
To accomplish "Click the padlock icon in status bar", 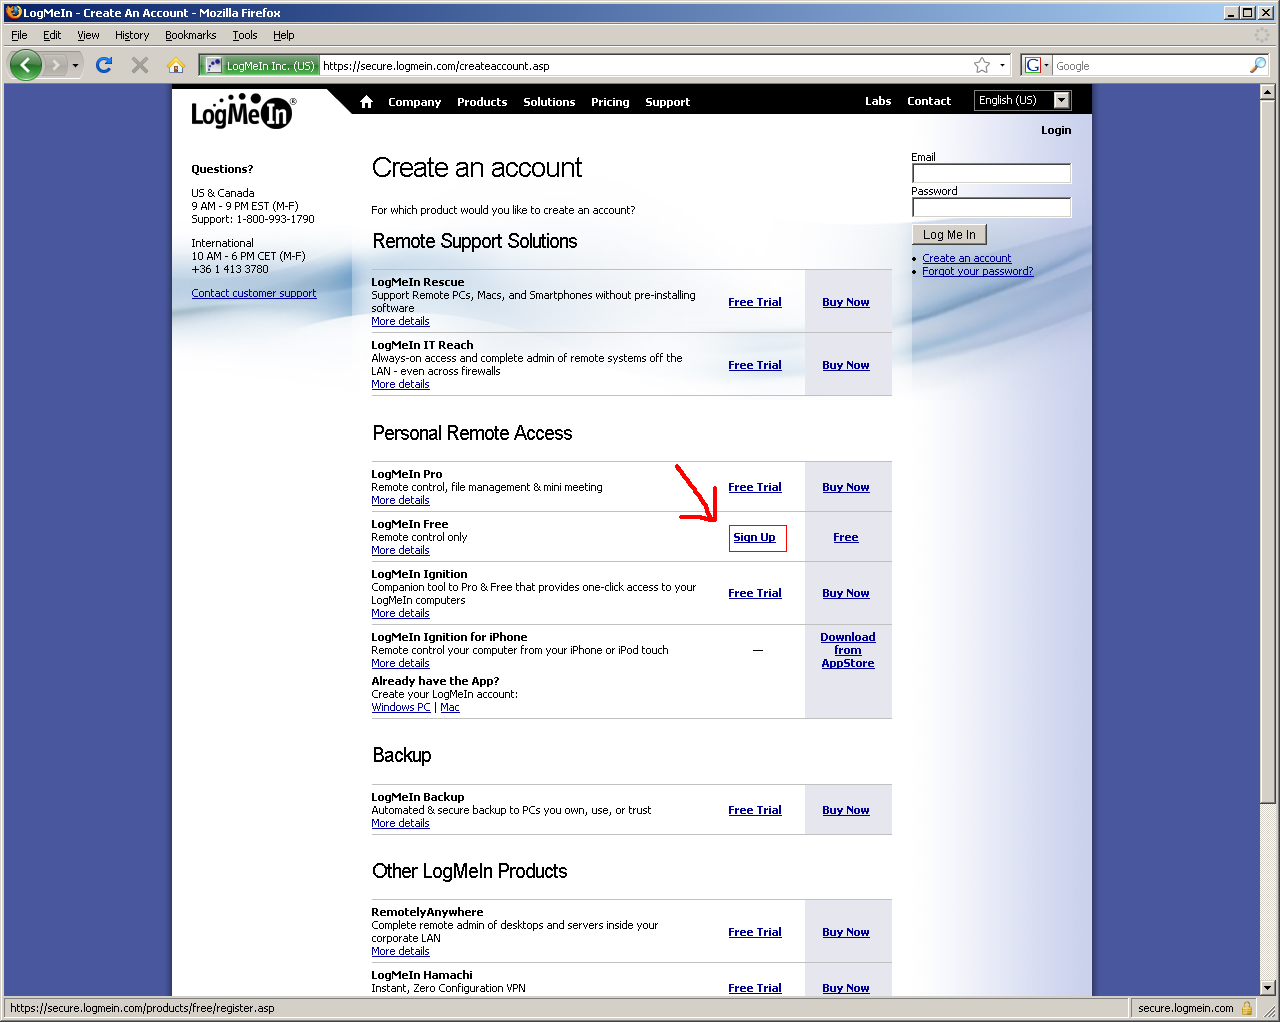I will pos(1247,1008).
